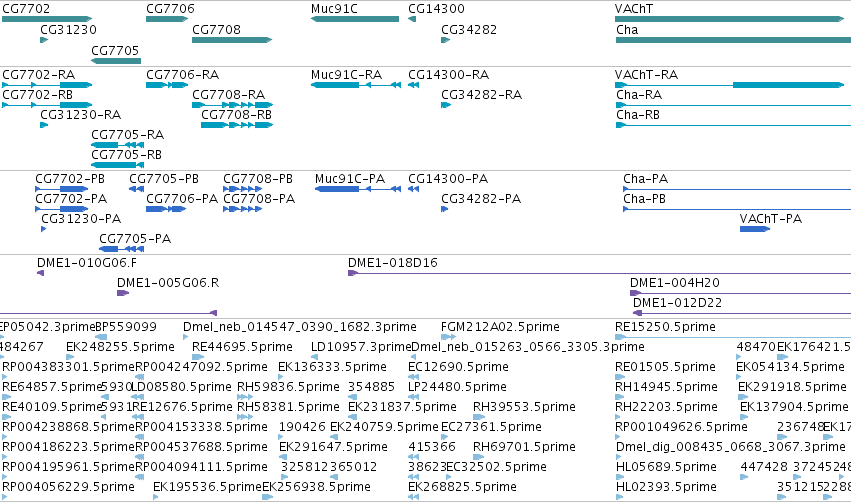Viewport: 851px width, 502px height.
Task: Select EST Dmel_neb_014547_0390_1682.3prime
Action: pyautogui.click(x=186, y=337)
